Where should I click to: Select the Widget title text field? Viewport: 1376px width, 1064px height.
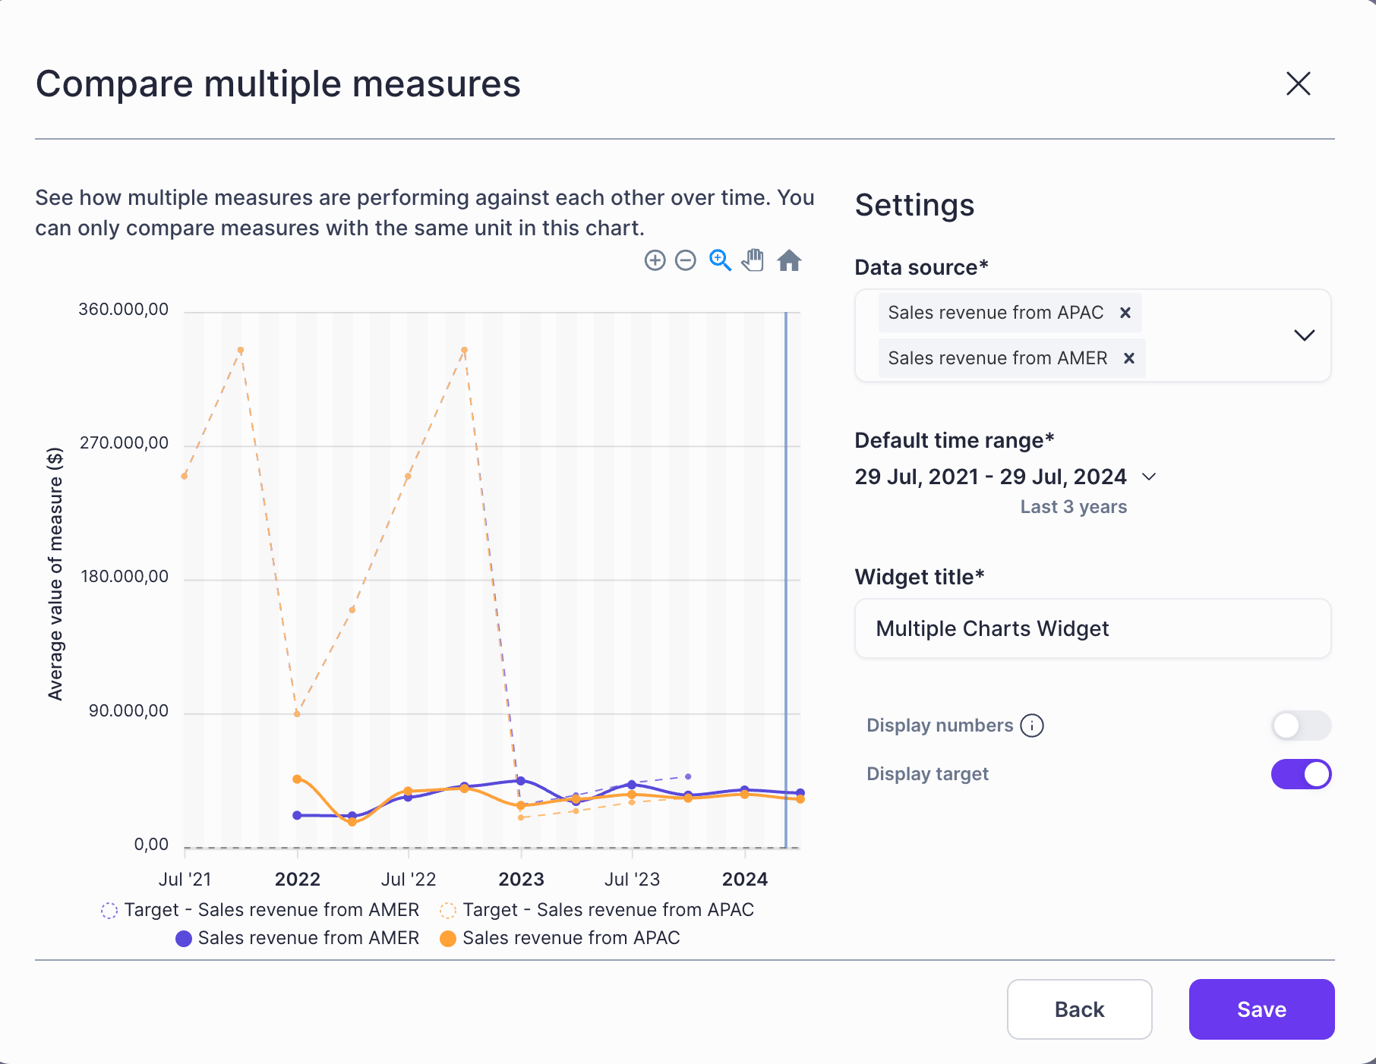point(1092,628)
